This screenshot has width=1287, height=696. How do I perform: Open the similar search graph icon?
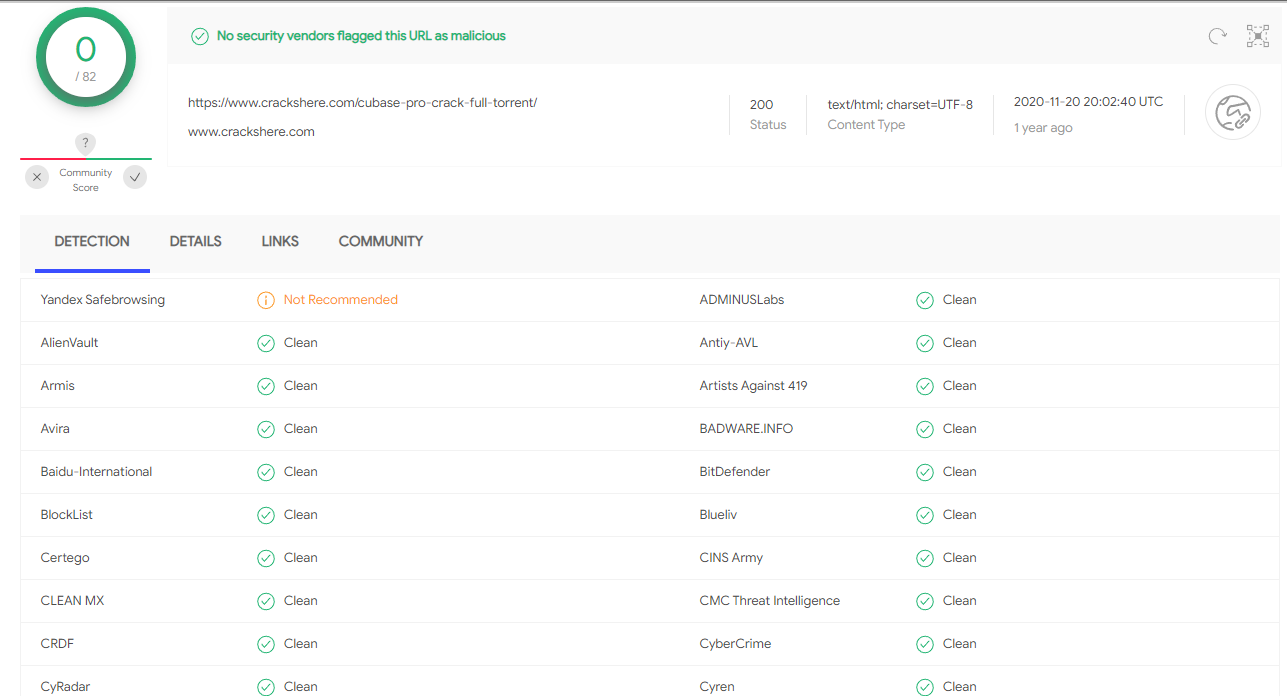tap(1258, 36)
